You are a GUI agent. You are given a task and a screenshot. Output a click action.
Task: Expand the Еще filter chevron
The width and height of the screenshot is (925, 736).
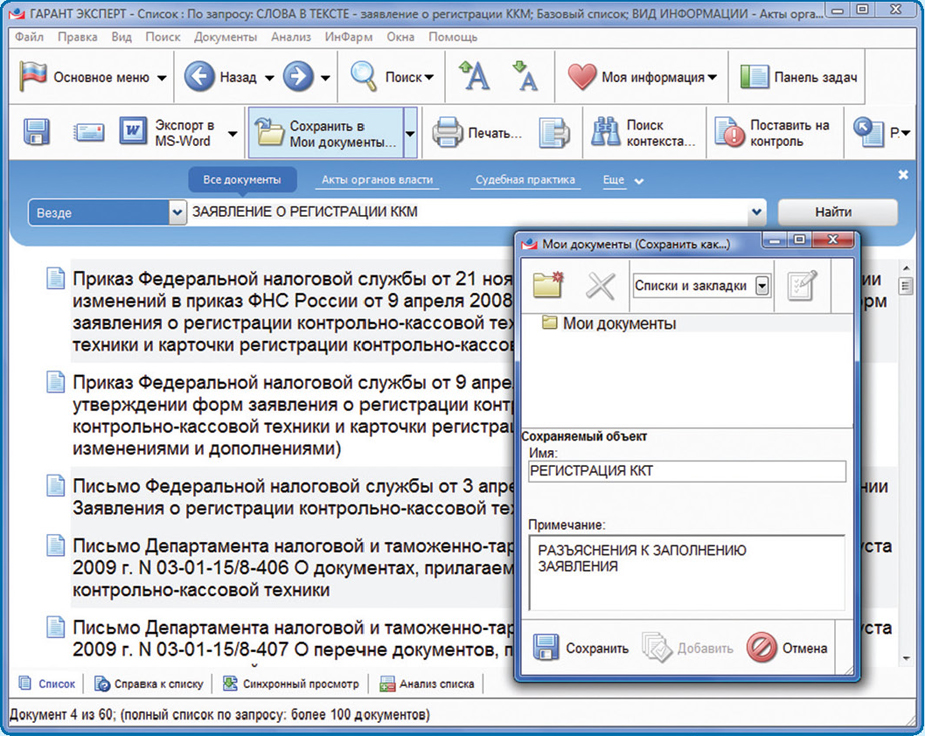point(639,182)
